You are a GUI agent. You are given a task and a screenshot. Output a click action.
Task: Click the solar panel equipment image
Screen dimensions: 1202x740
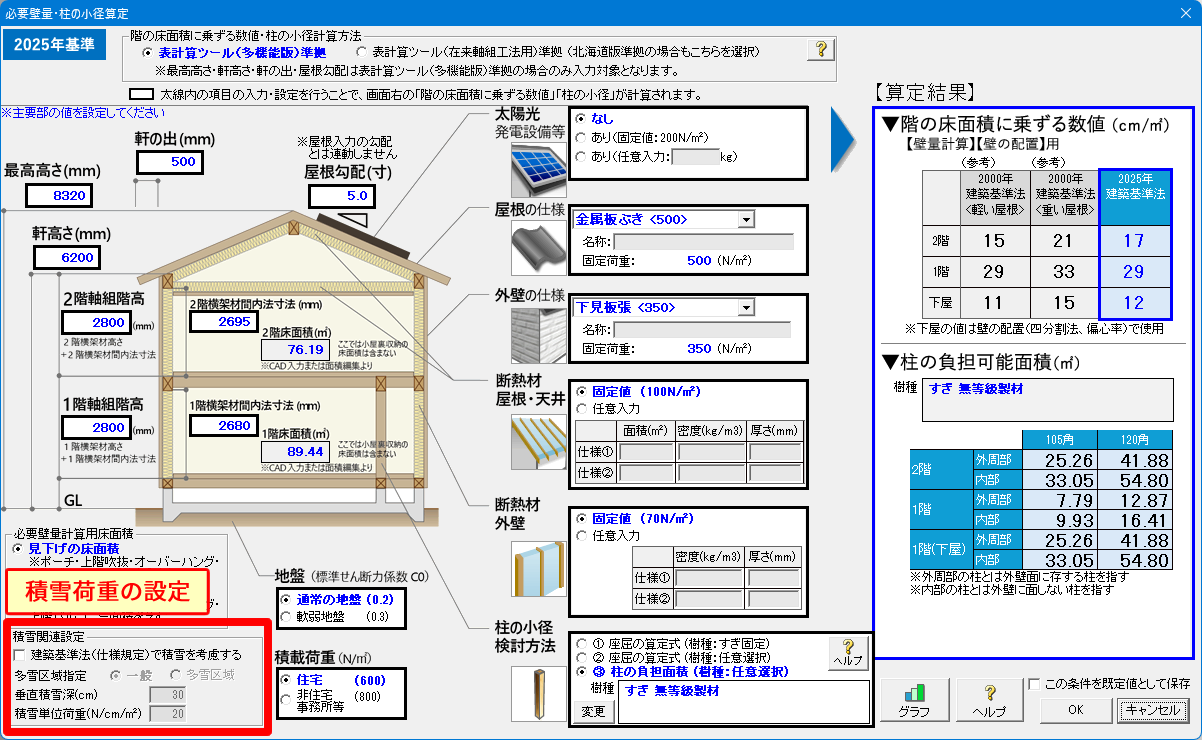coord(538,169)
